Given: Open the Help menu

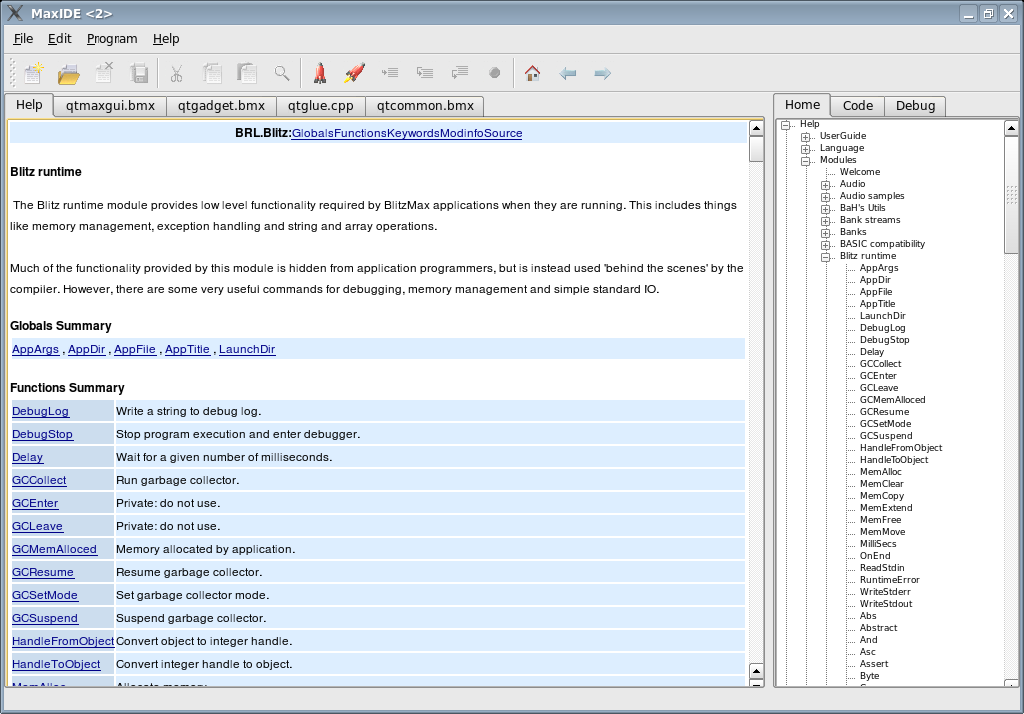Looking at the screenshot, I should point(166,39).
